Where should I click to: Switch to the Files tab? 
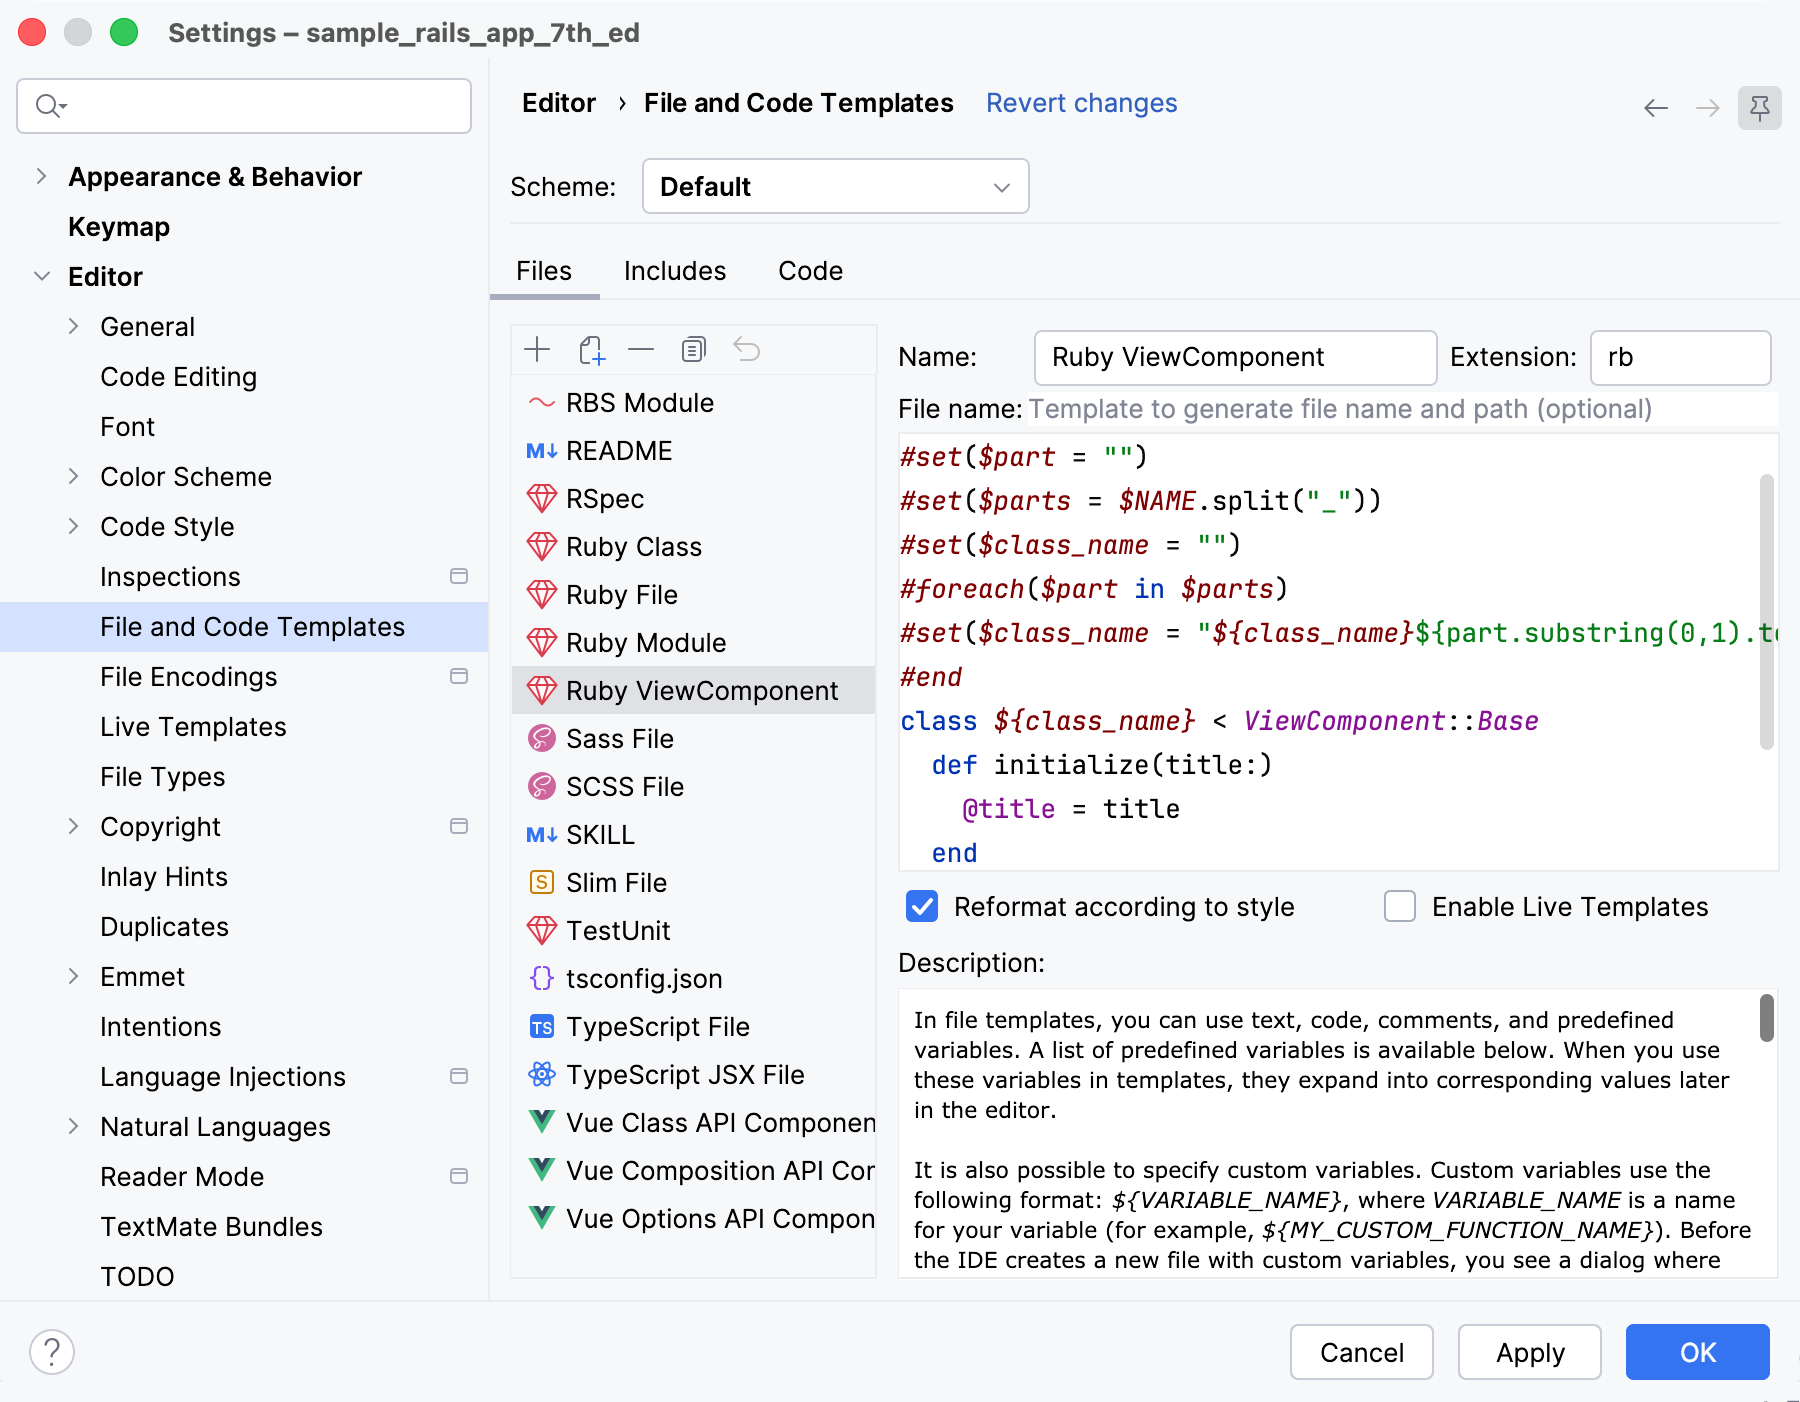pos(544,271)
